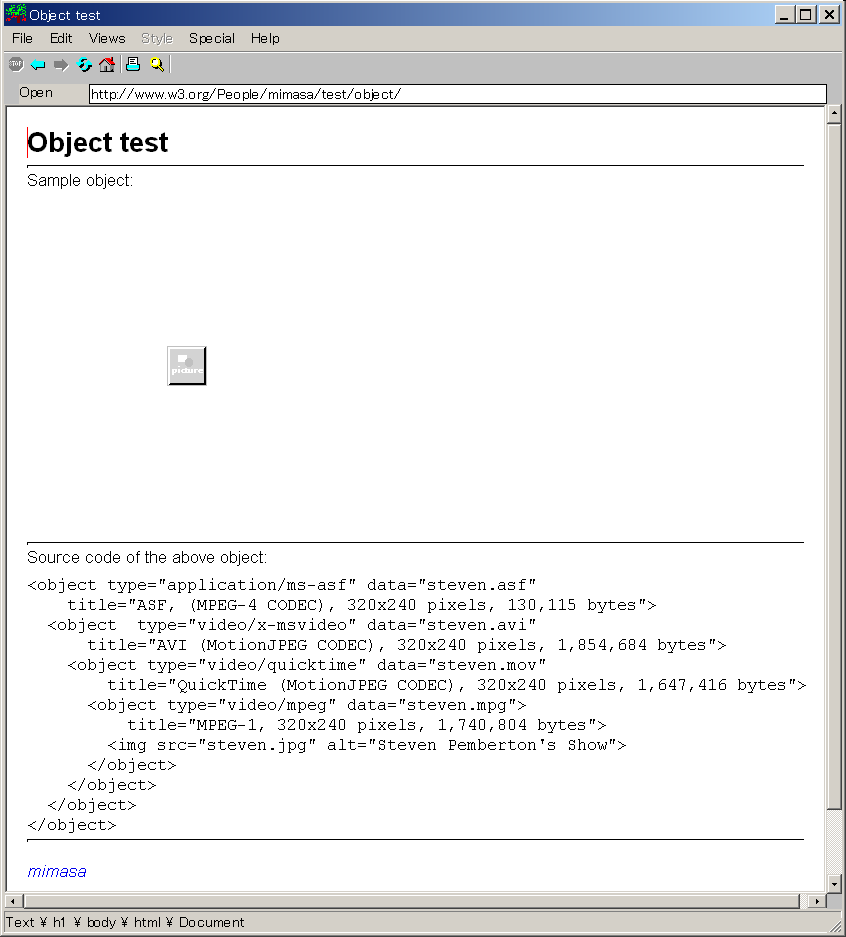Go back with the cyan arrow
The height and width of the screenshot is (937, 846).
click(x=38, y=65)
